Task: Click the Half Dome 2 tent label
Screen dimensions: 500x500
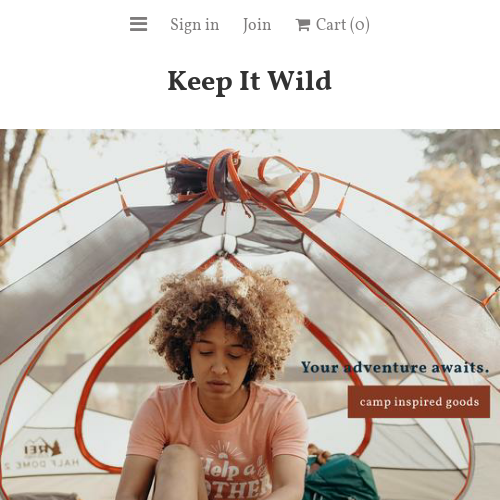Action: point(41,464)
